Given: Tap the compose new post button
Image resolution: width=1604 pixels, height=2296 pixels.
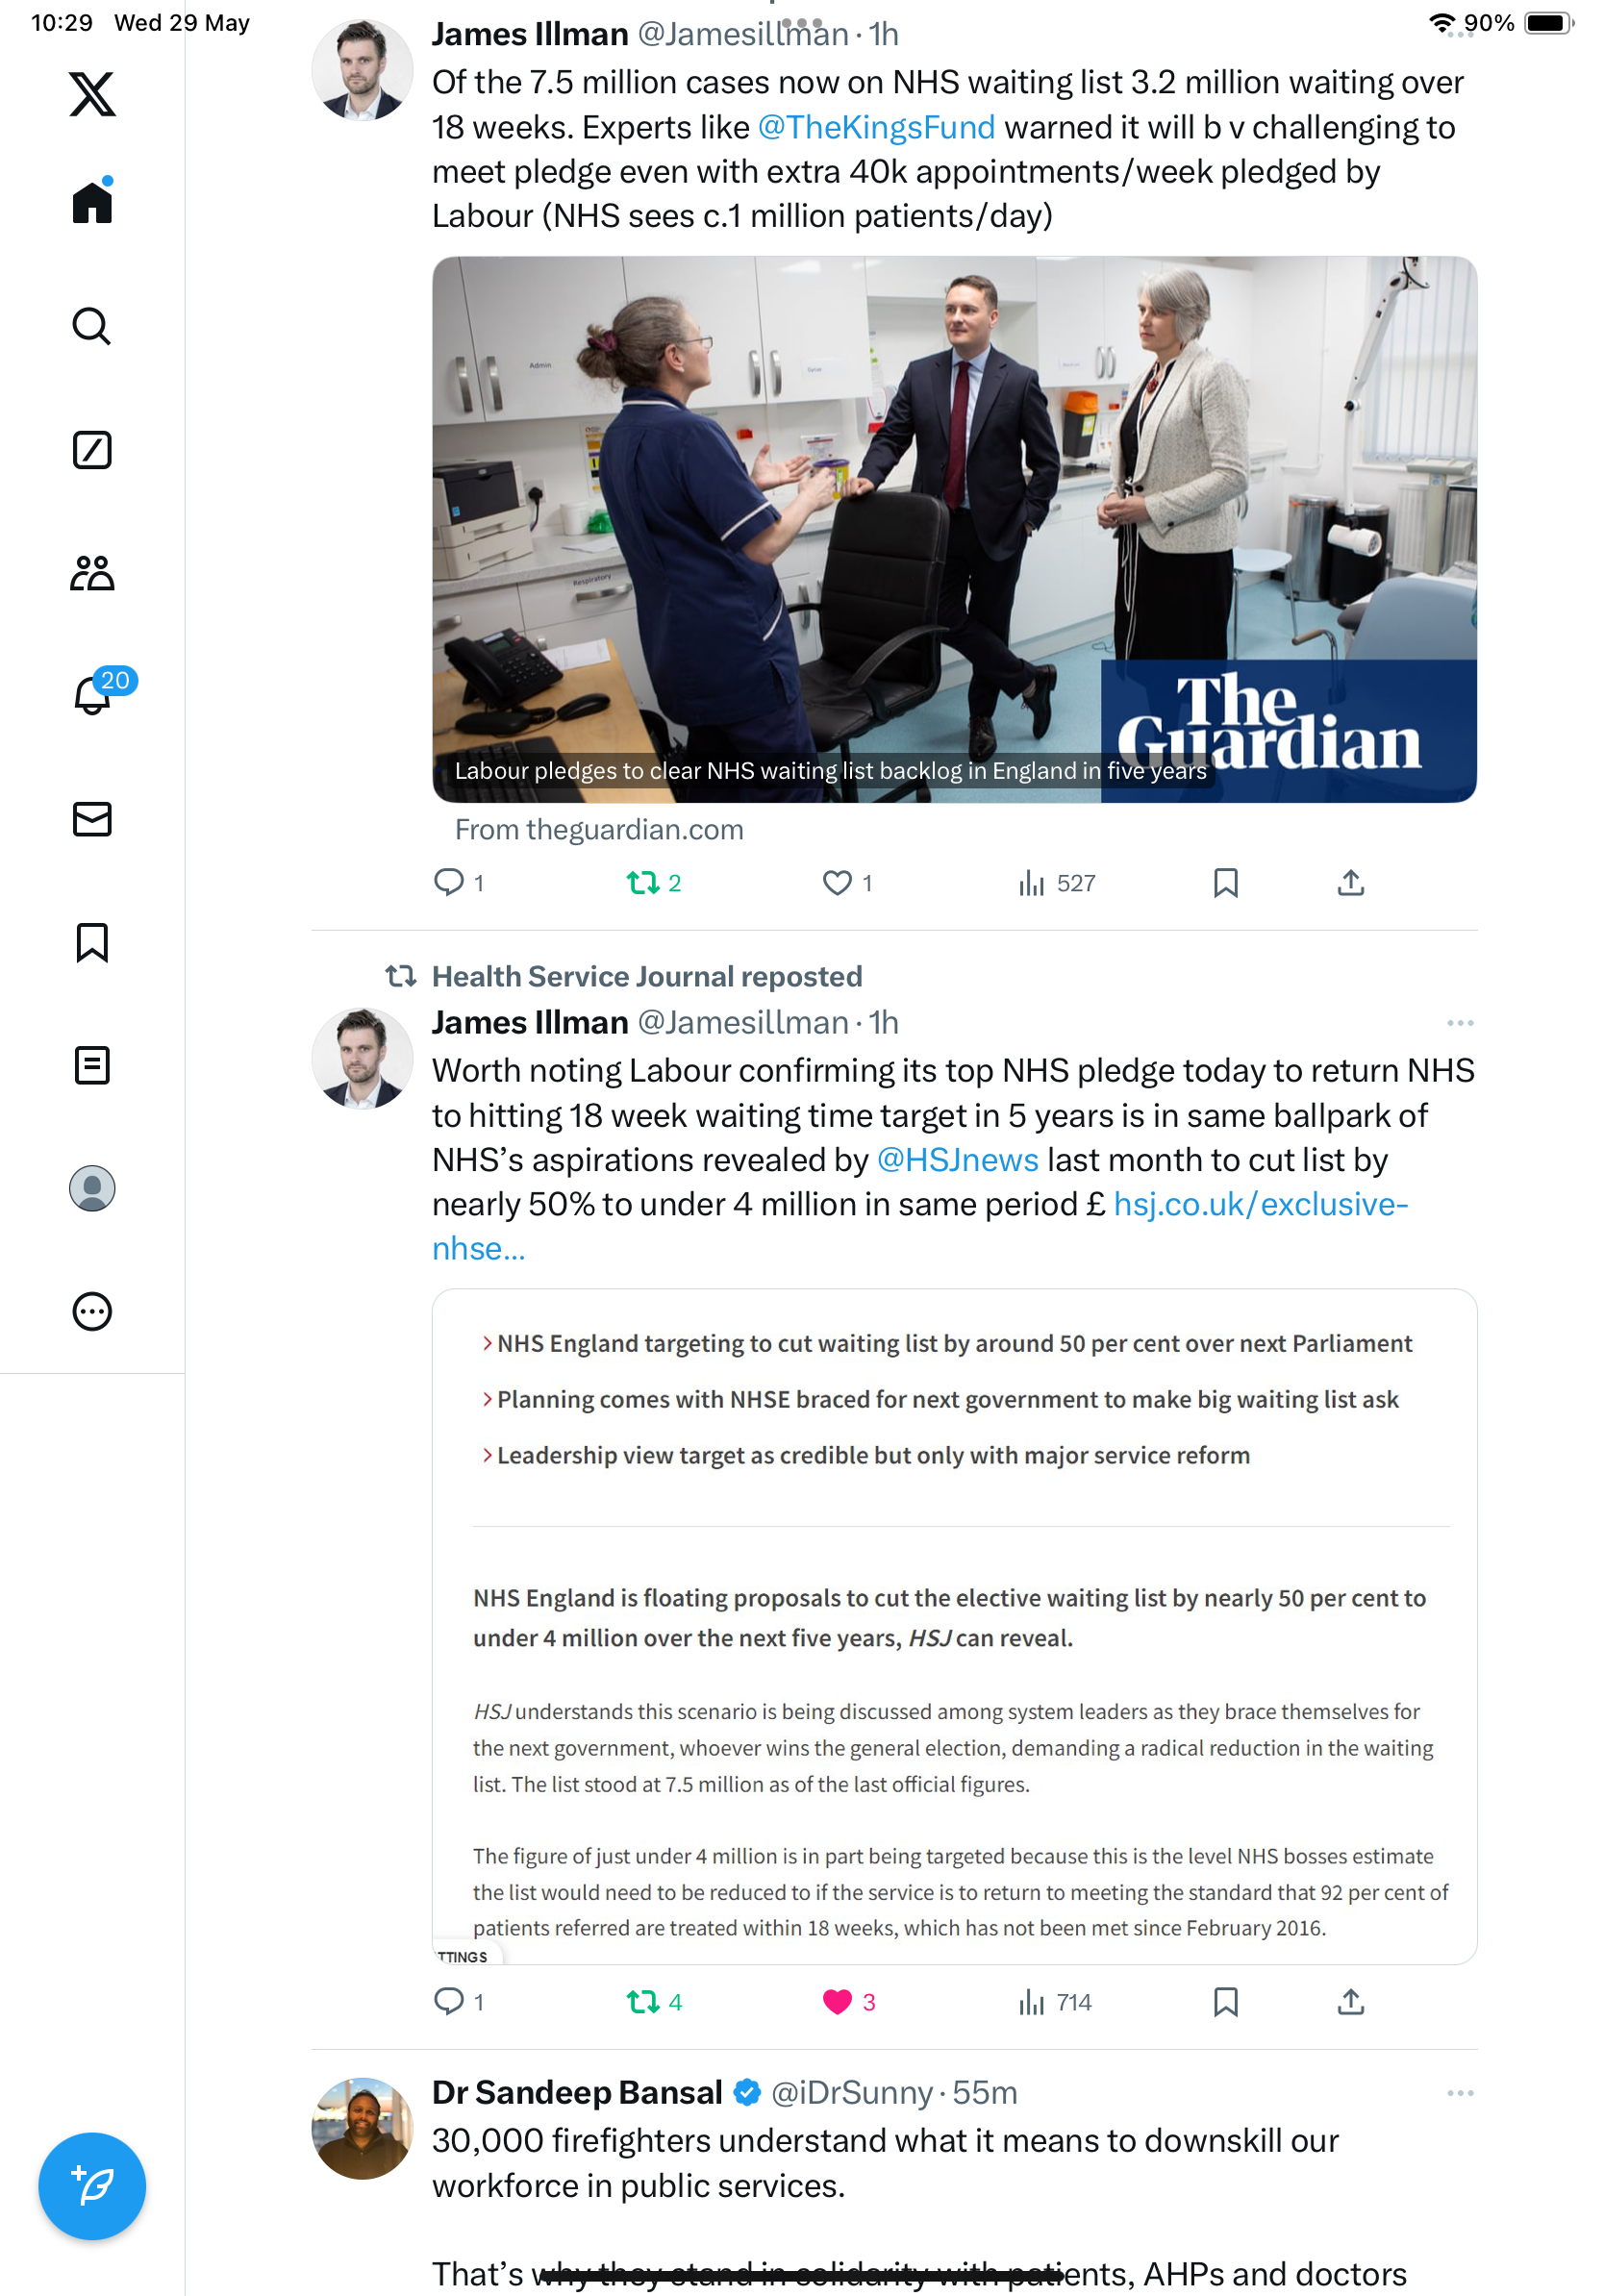Looking at the screenshot, I should pos(92,2186).
